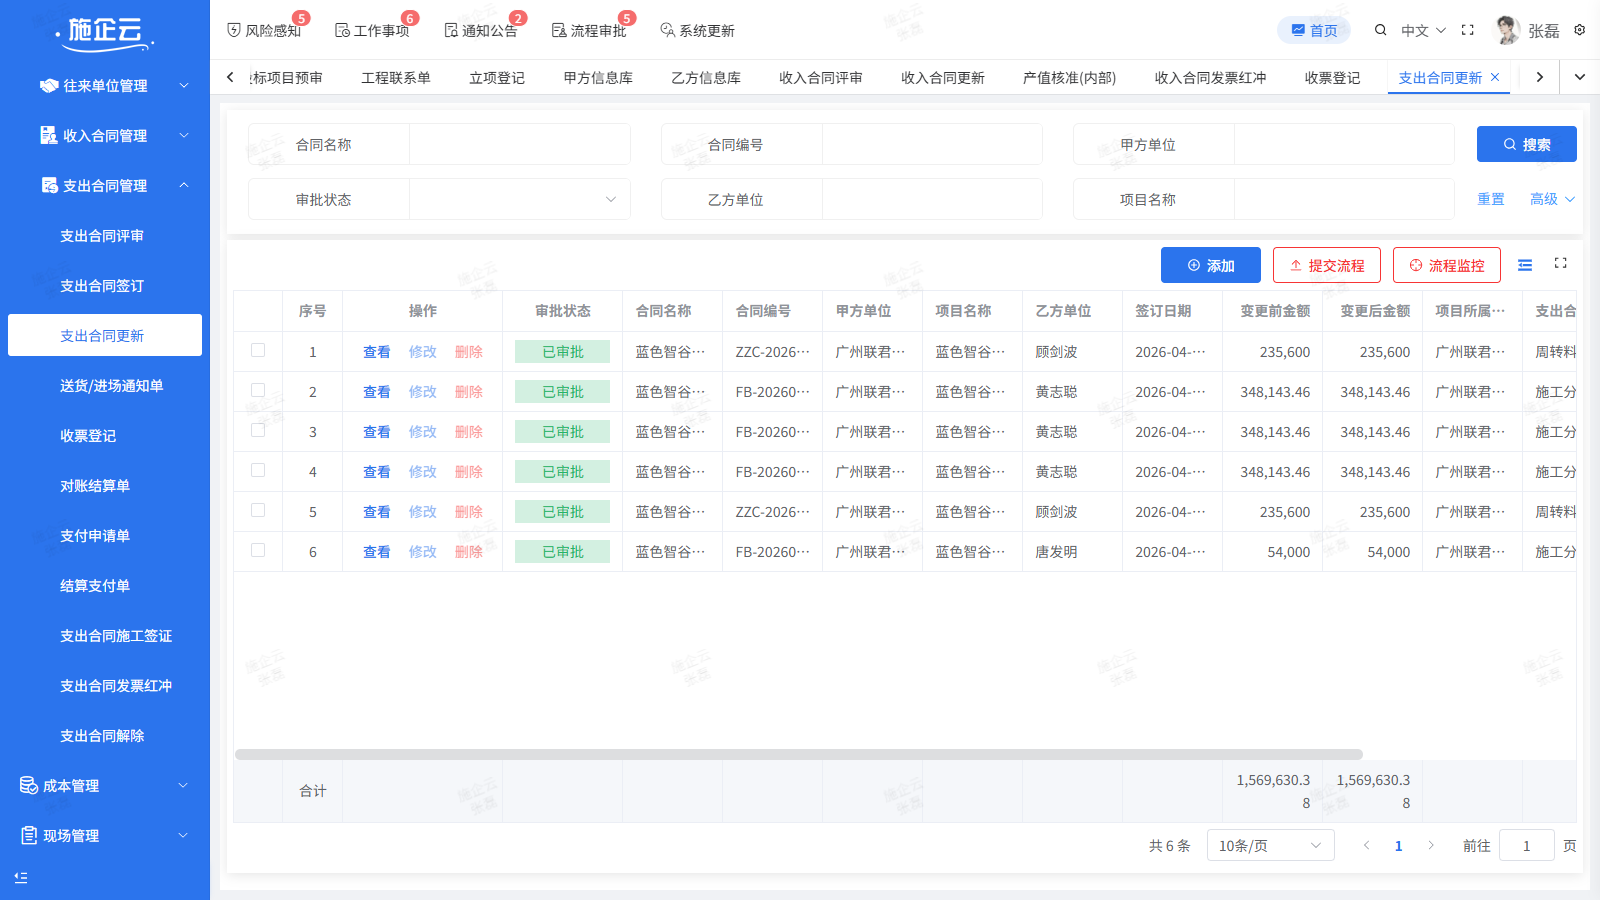The width and height of the screenshot is (1600, 900).
Task: Open the 审批状态 dropdown
Action: tap(519, 199)
